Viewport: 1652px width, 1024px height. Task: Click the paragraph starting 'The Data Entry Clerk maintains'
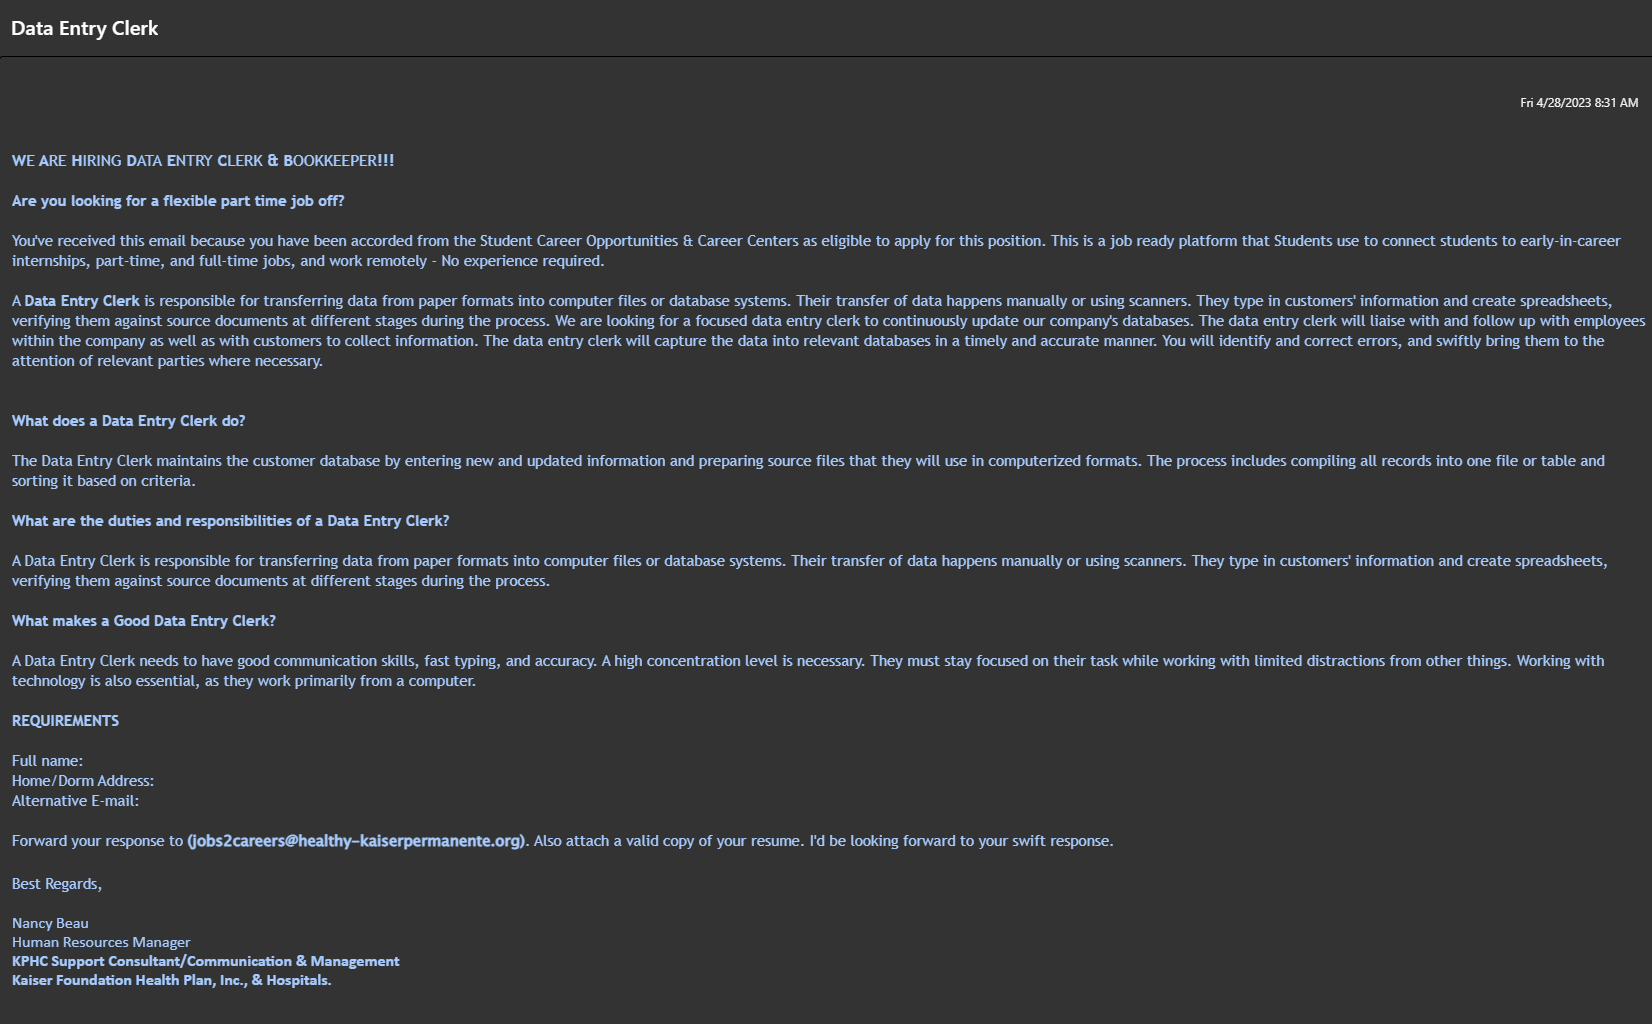(x=808, y=471)
